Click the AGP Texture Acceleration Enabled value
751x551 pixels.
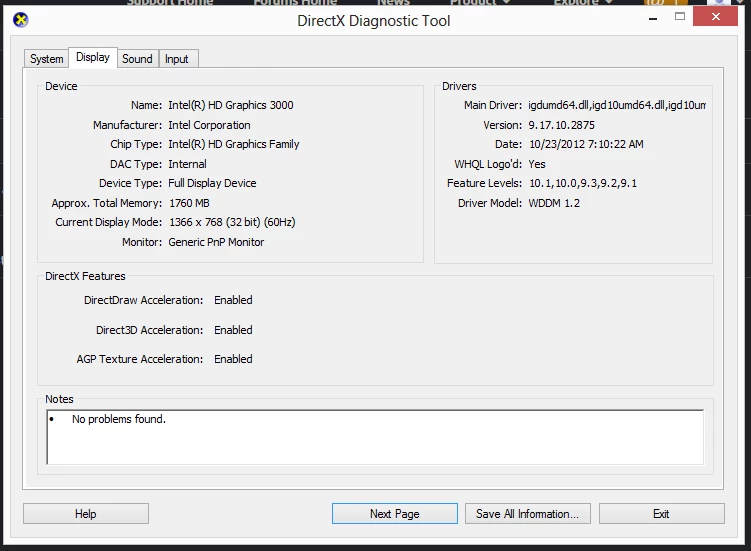(233, 359)
